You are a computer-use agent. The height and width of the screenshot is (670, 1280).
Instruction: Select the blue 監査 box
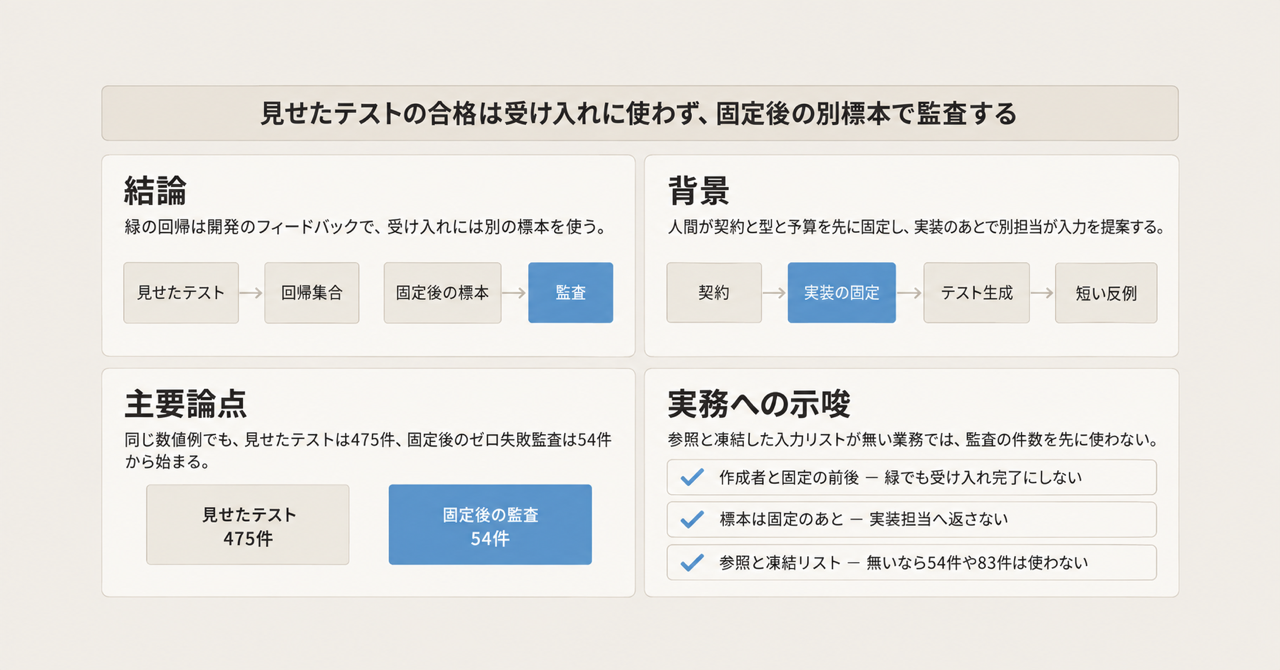(570, 293)
